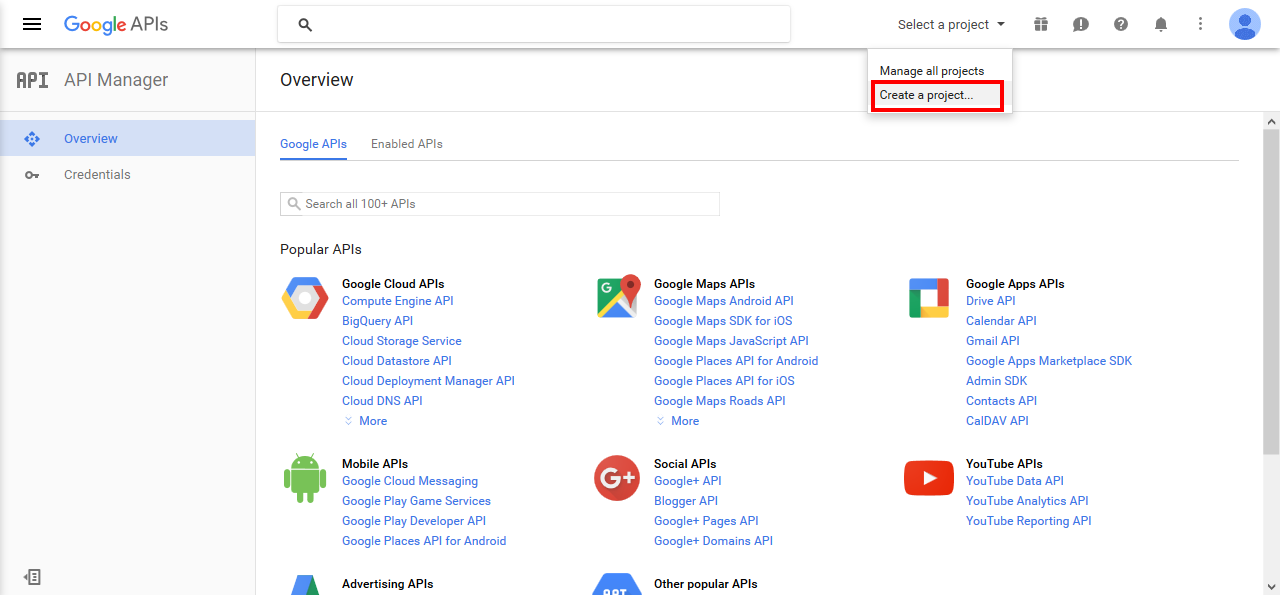Click the Search all 100+ APIs field
The height and width of the screenshot is (595, 1280).
[x=499, y=203]
